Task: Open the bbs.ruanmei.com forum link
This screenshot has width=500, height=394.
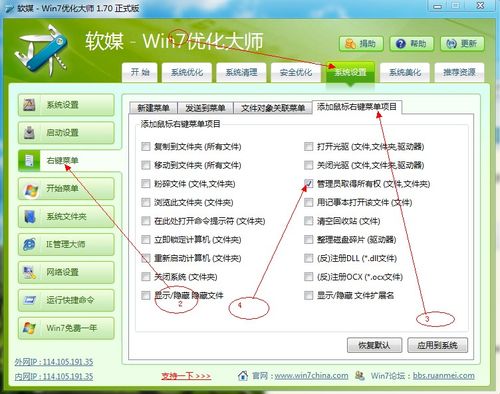Action: (x=444, y=376)
